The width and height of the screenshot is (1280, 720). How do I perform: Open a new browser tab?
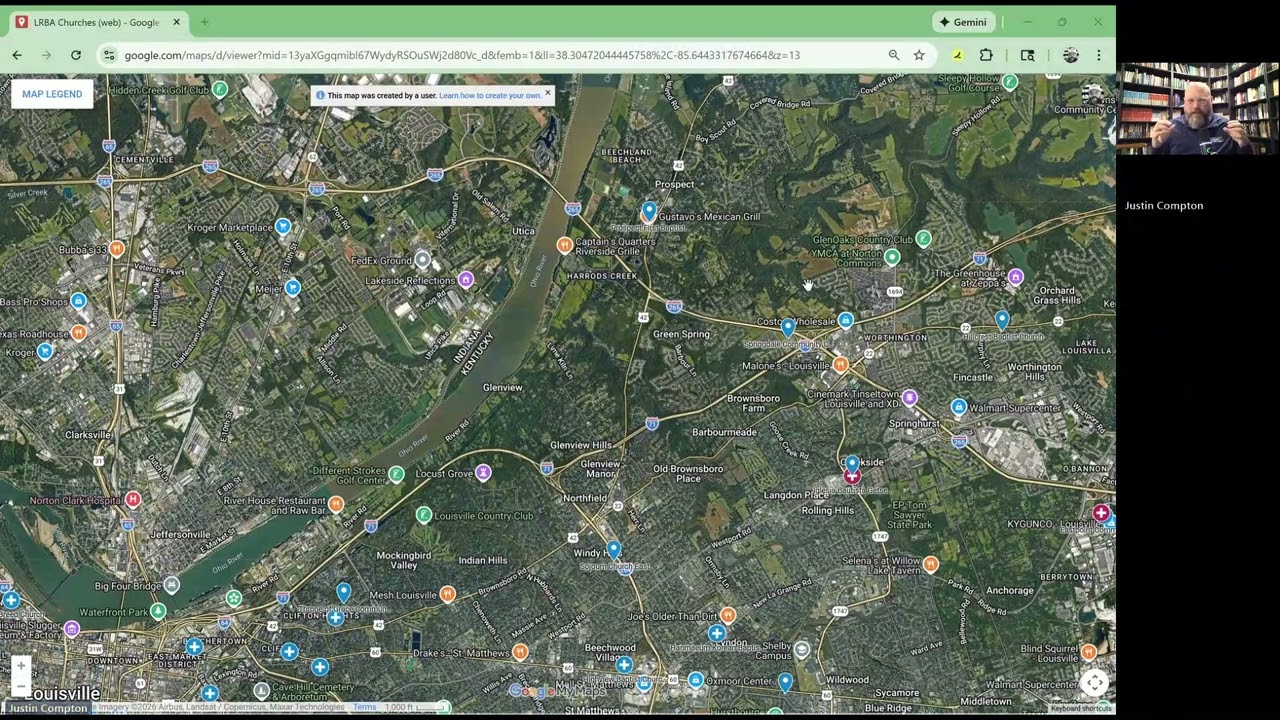pos(204,22)
